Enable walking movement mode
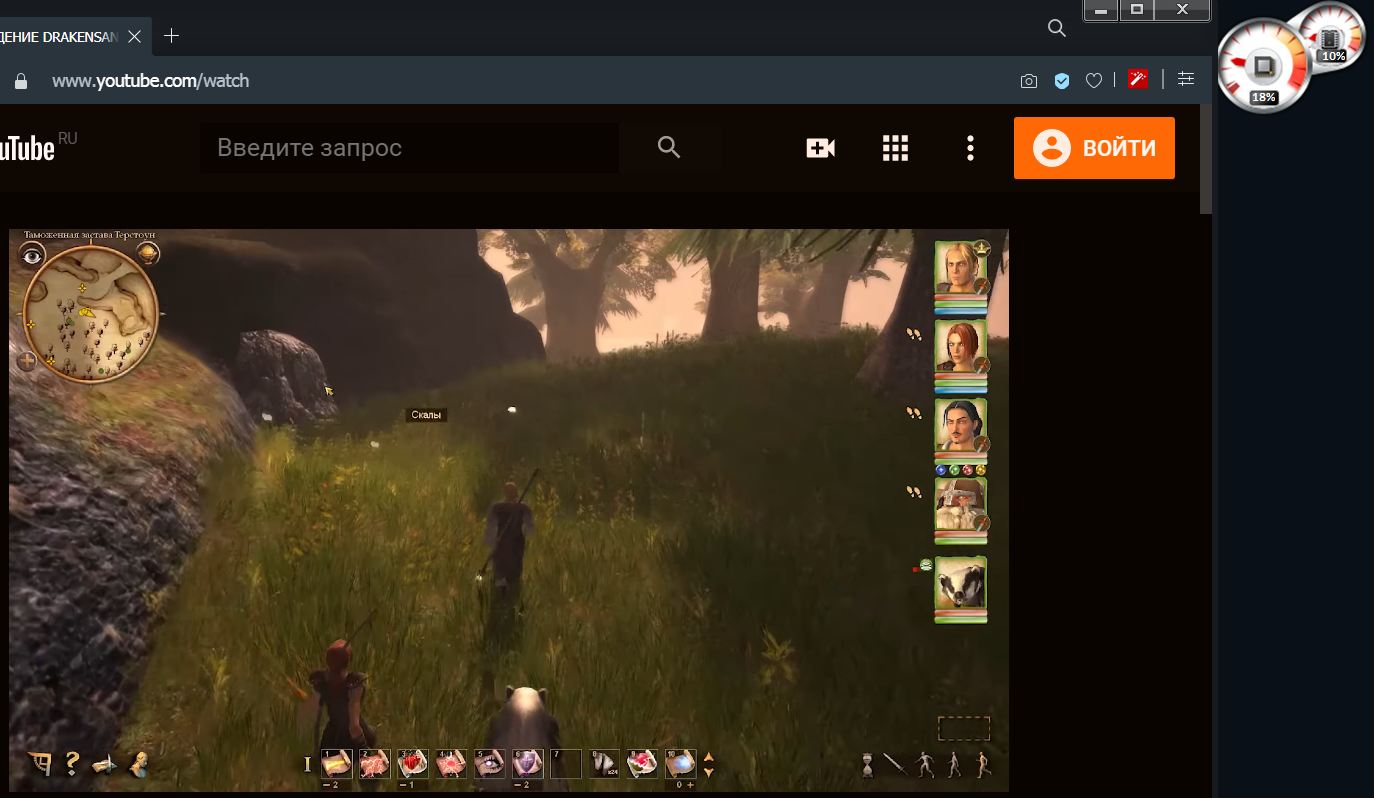1374x798 pixels. click(954, 765)
